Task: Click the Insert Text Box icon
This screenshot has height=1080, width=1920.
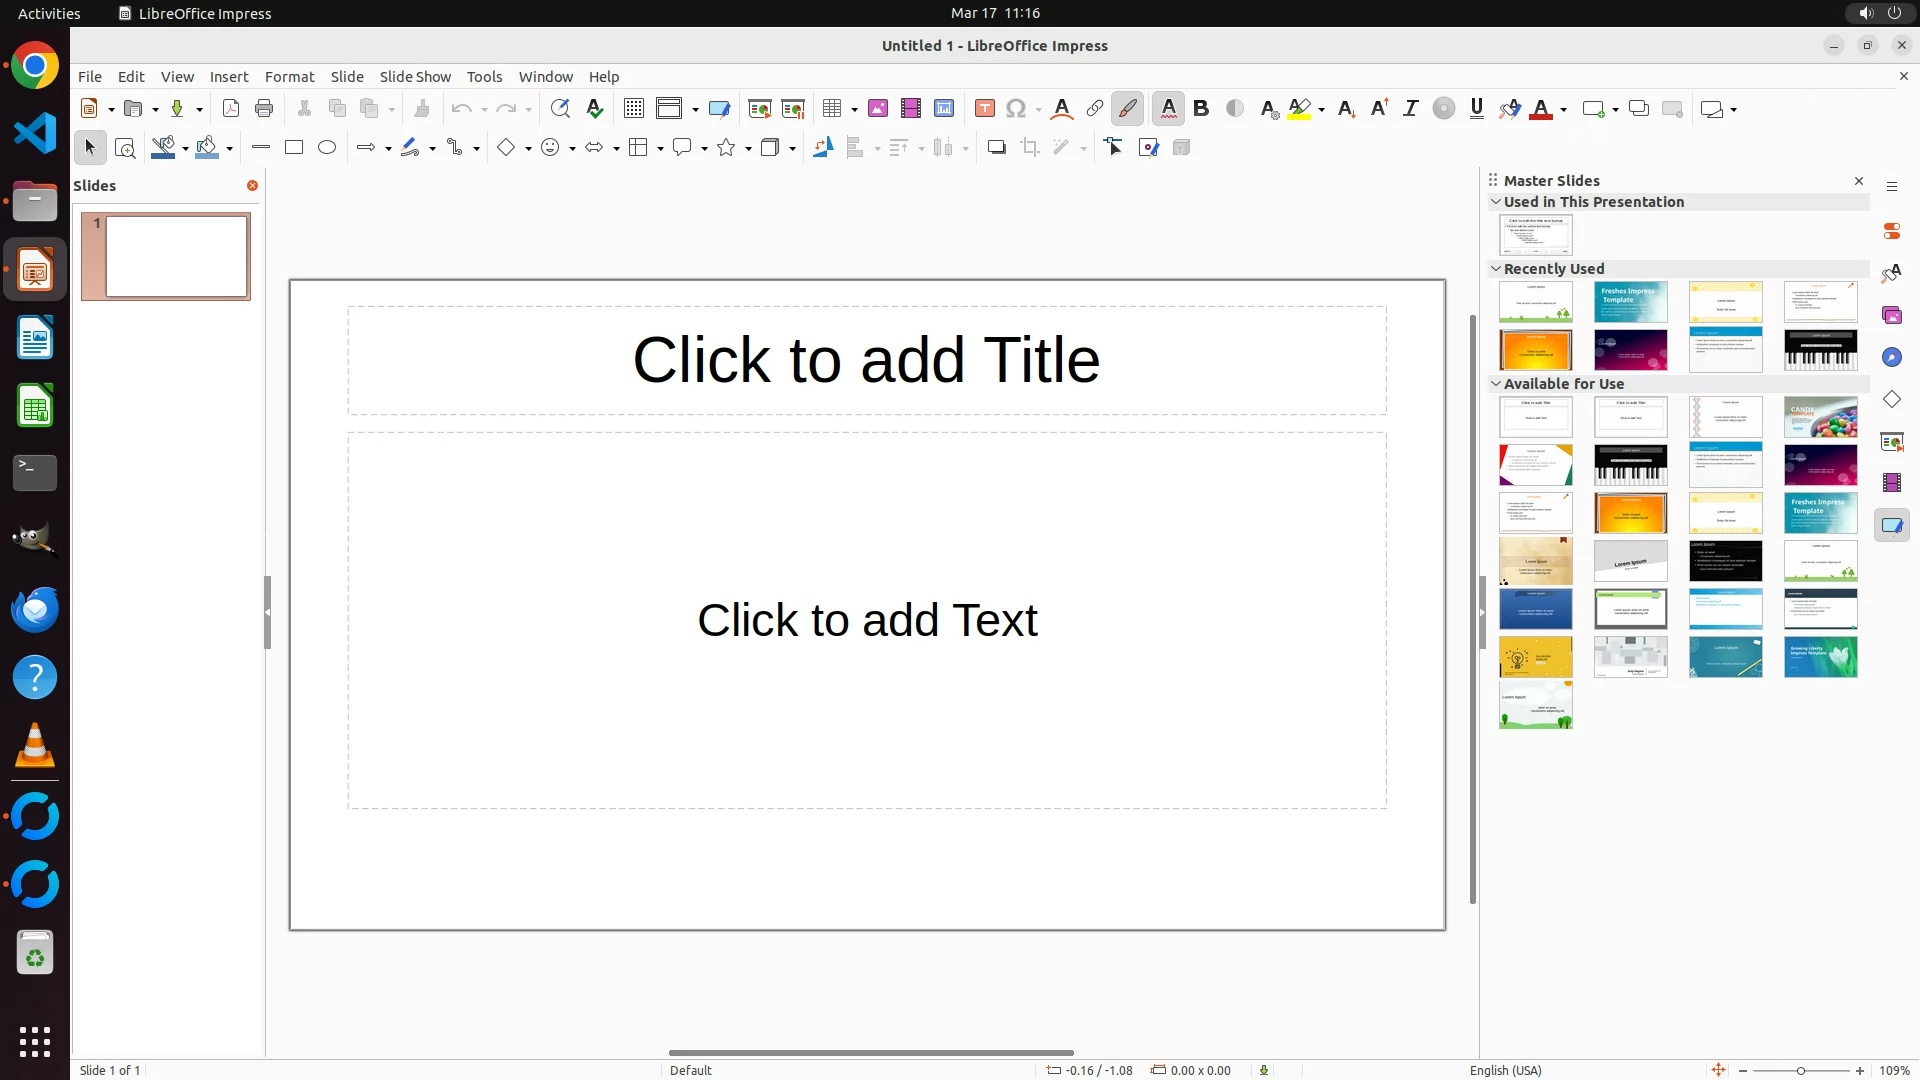Action: click(x=985, y=109)
